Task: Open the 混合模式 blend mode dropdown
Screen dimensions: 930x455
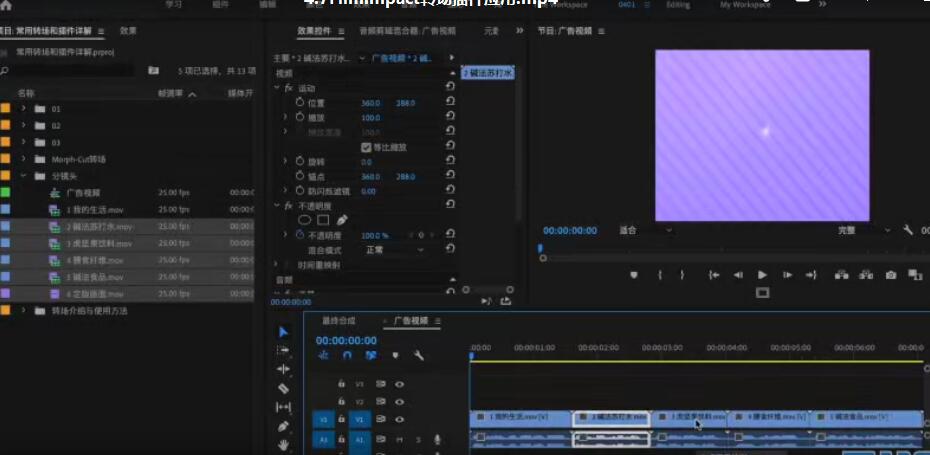Action: click(x=393, y=250)
